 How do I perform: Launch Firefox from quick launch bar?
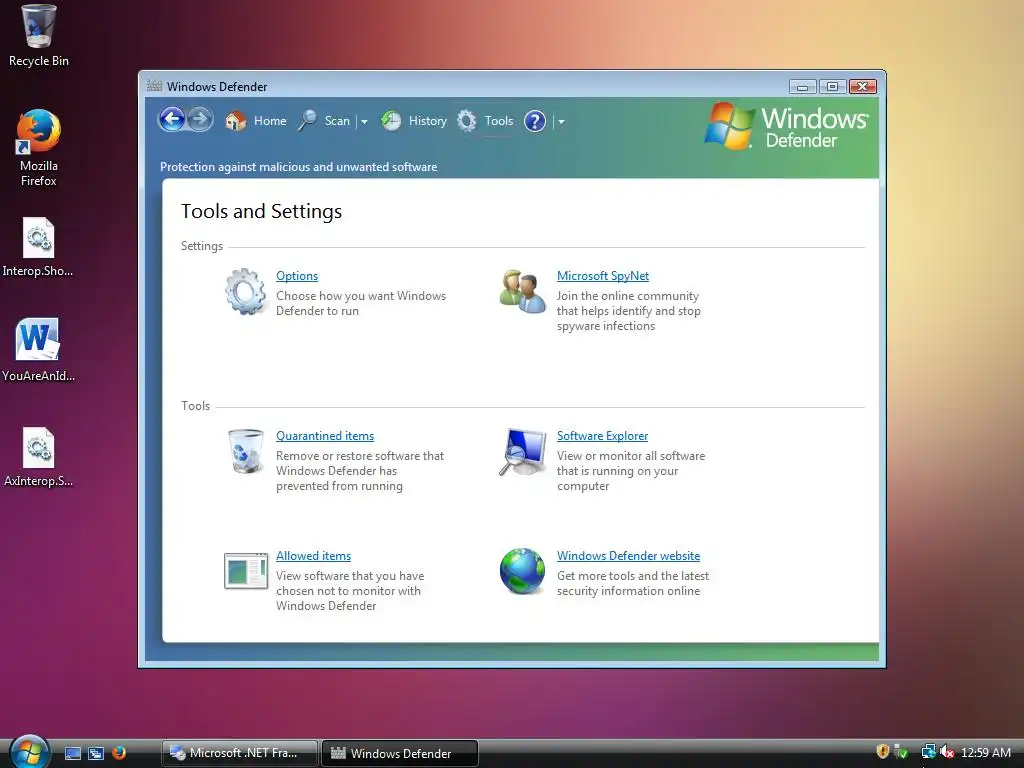[x=119, y=753]
